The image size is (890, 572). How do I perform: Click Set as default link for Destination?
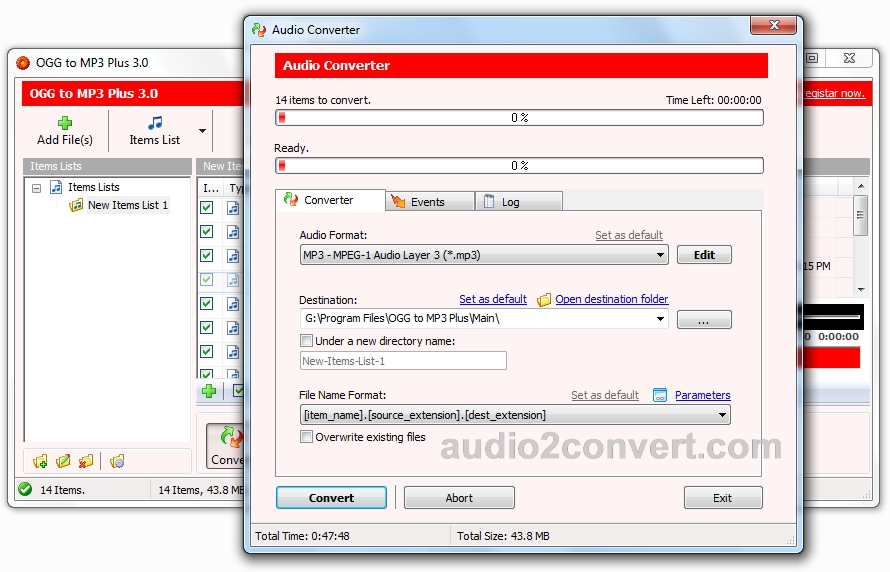[x=493, y=299]
